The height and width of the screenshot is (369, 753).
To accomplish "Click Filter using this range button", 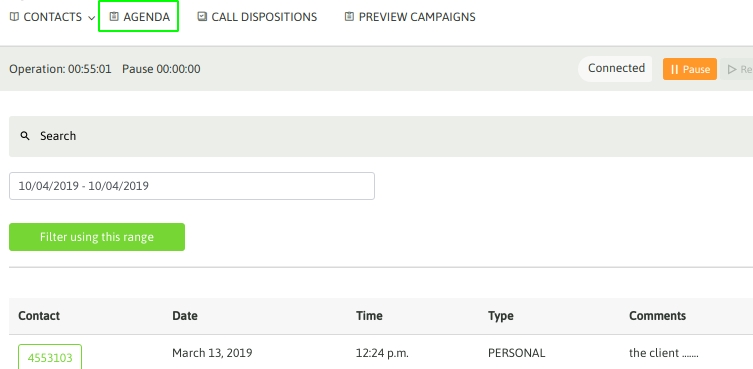I will click(97, 237).
